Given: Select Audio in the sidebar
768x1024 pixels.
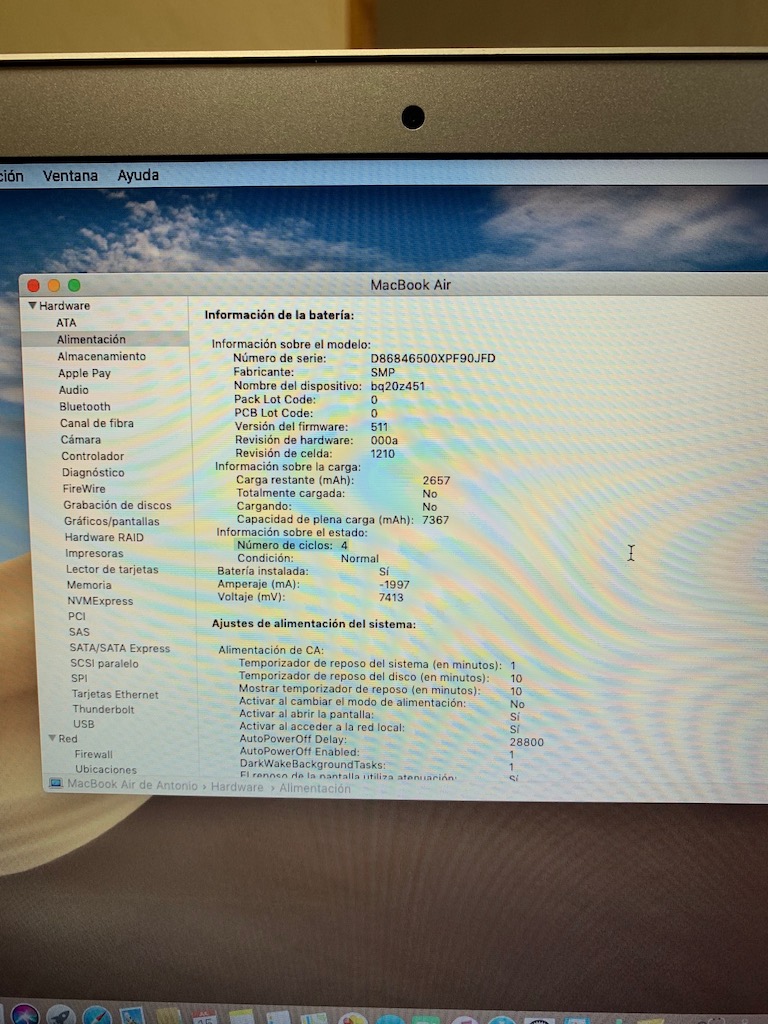Looking at the screenshot, I should coord(73,390).
